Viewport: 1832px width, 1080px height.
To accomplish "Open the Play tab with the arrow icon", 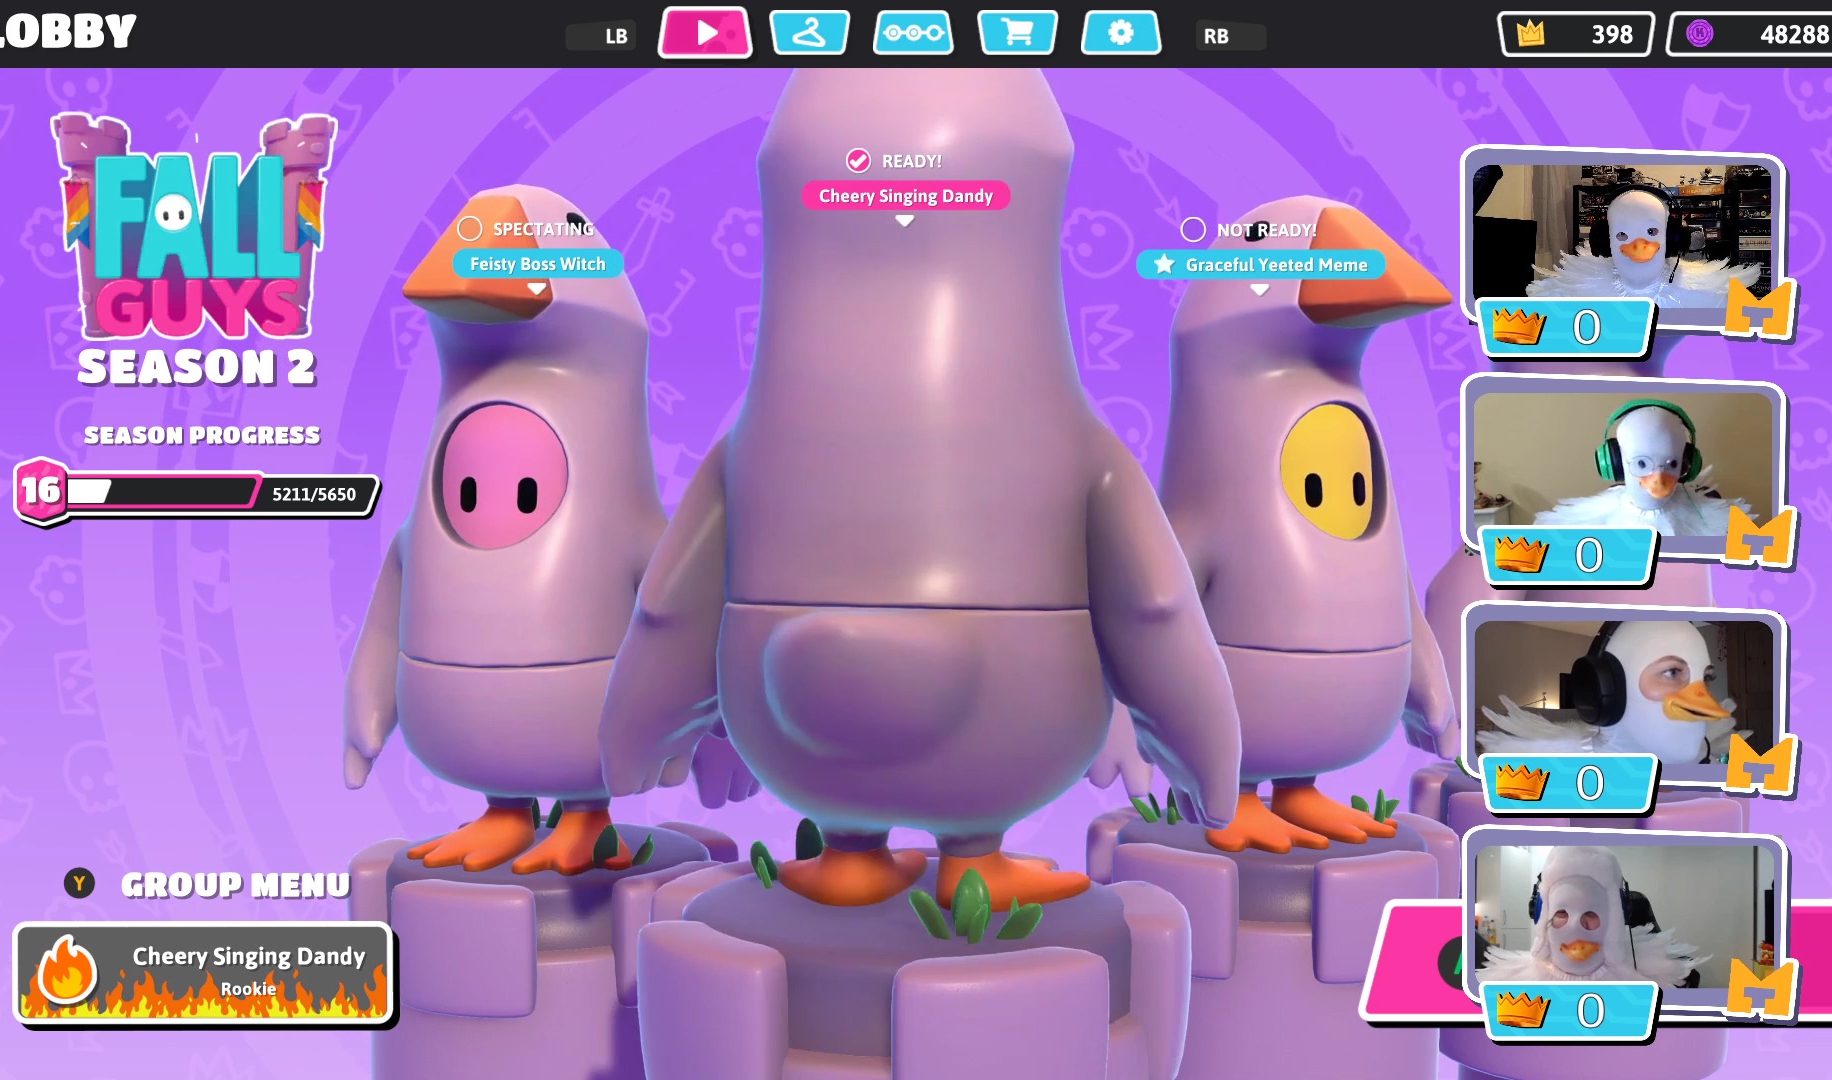I will (x=705, y=33).
